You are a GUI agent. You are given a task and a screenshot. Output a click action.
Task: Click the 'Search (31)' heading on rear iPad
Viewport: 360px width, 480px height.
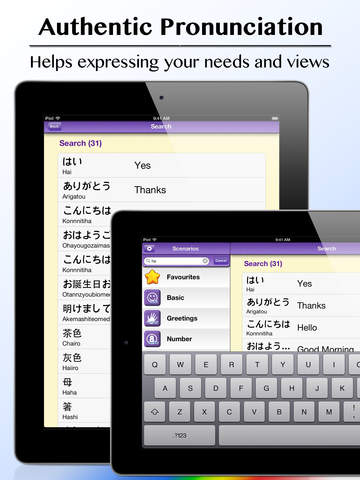80,143
